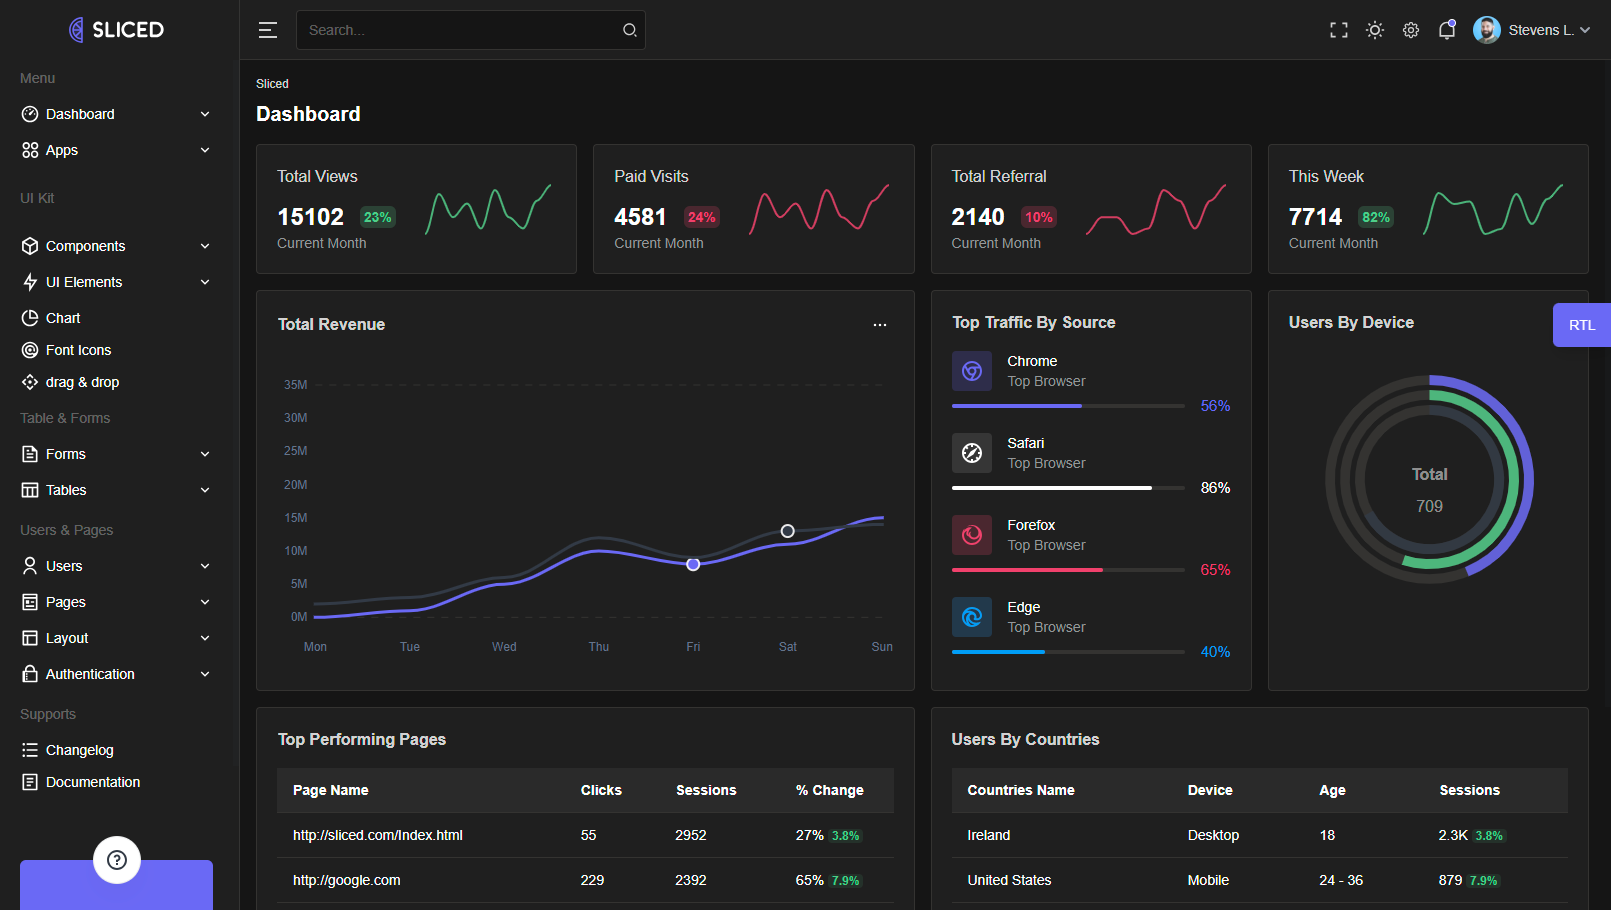Click the Safari compass icon
This screenshot has width=1611, height=910.
(x=971, y=453)
